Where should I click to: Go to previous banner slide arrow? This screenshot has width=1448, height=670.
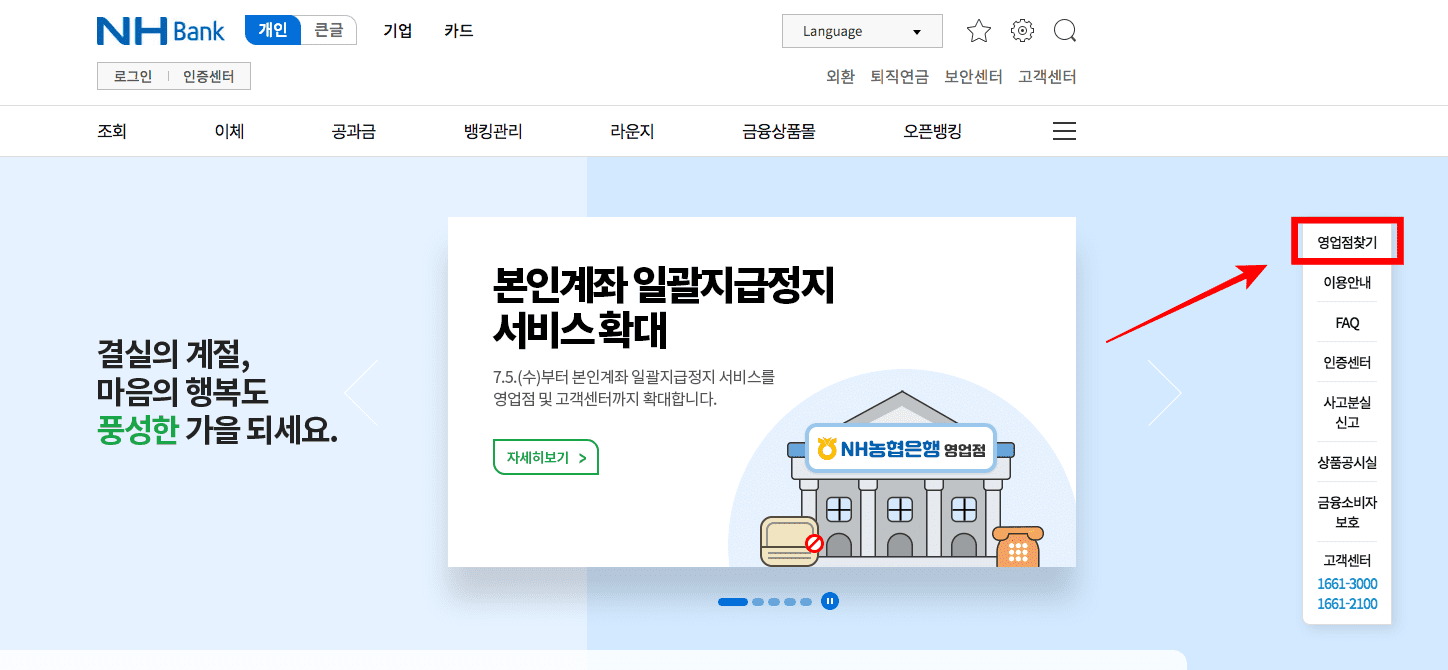361,392
